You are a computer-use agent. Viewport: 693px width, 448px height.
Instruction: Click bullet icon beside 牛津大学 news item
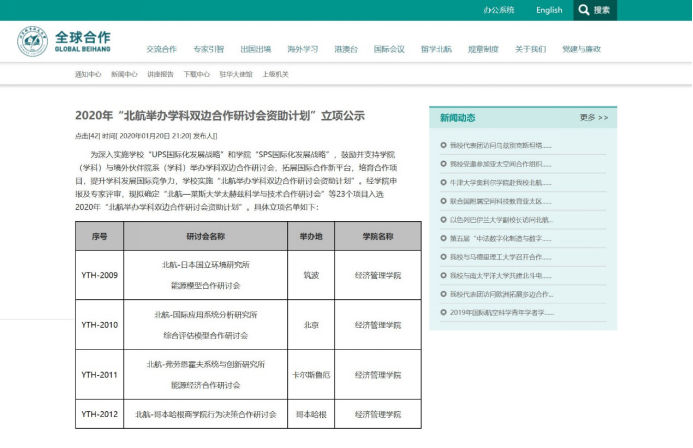443,183
